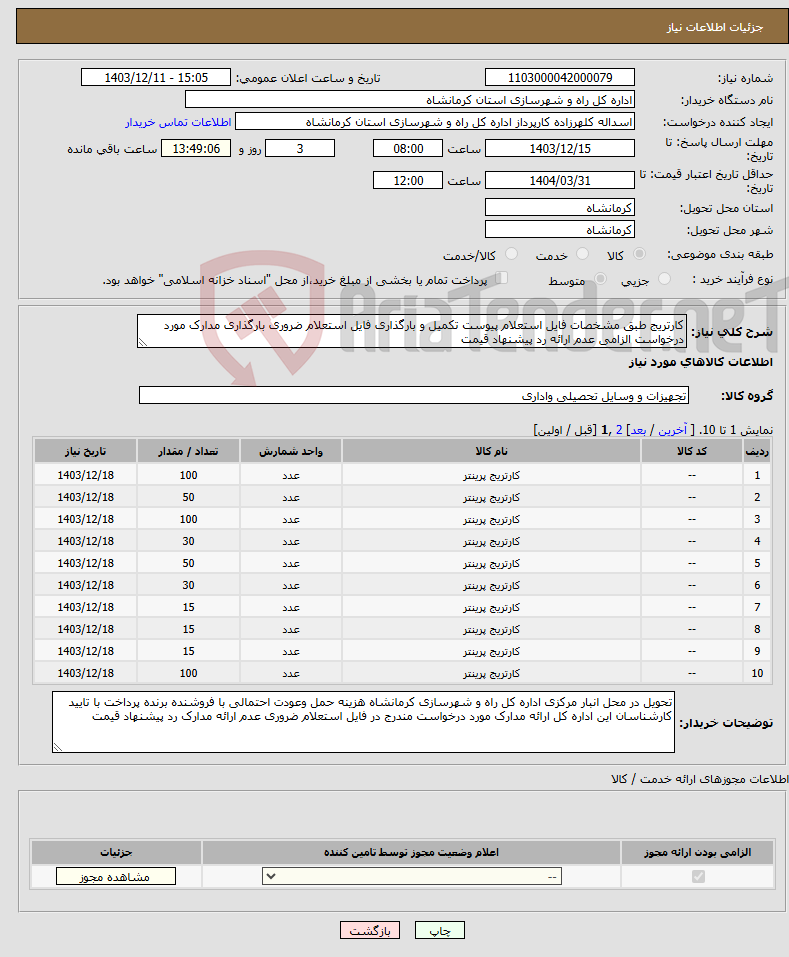The image size is (789, 957).
Task: Click the resize grip of buyer notes box
Action: point(58,746)
